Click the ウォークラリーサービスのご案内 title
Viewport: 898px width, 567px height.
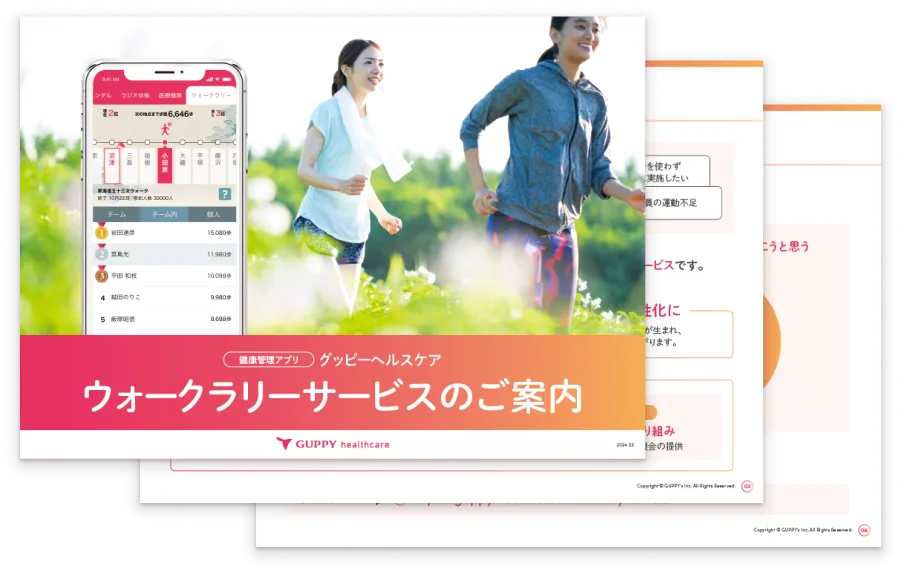tap(332, 397)
